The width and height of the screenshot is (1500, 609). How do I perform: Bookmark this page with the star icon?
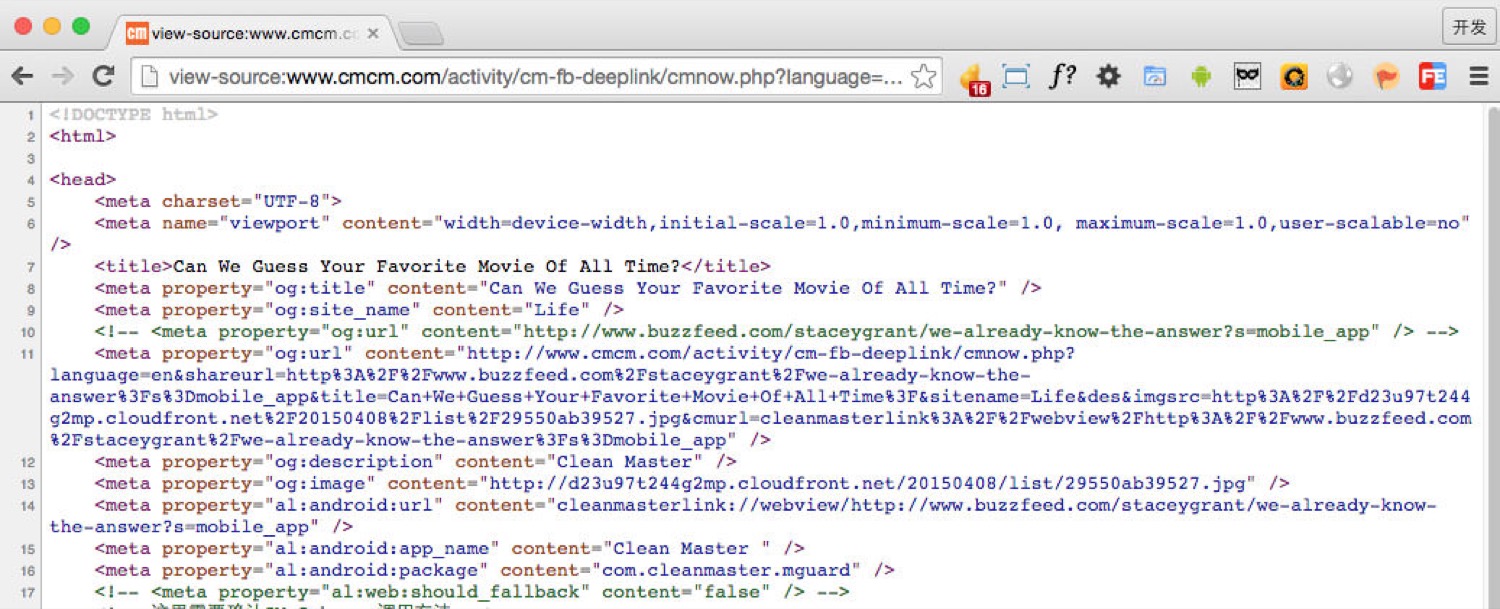tap(924, 77)
